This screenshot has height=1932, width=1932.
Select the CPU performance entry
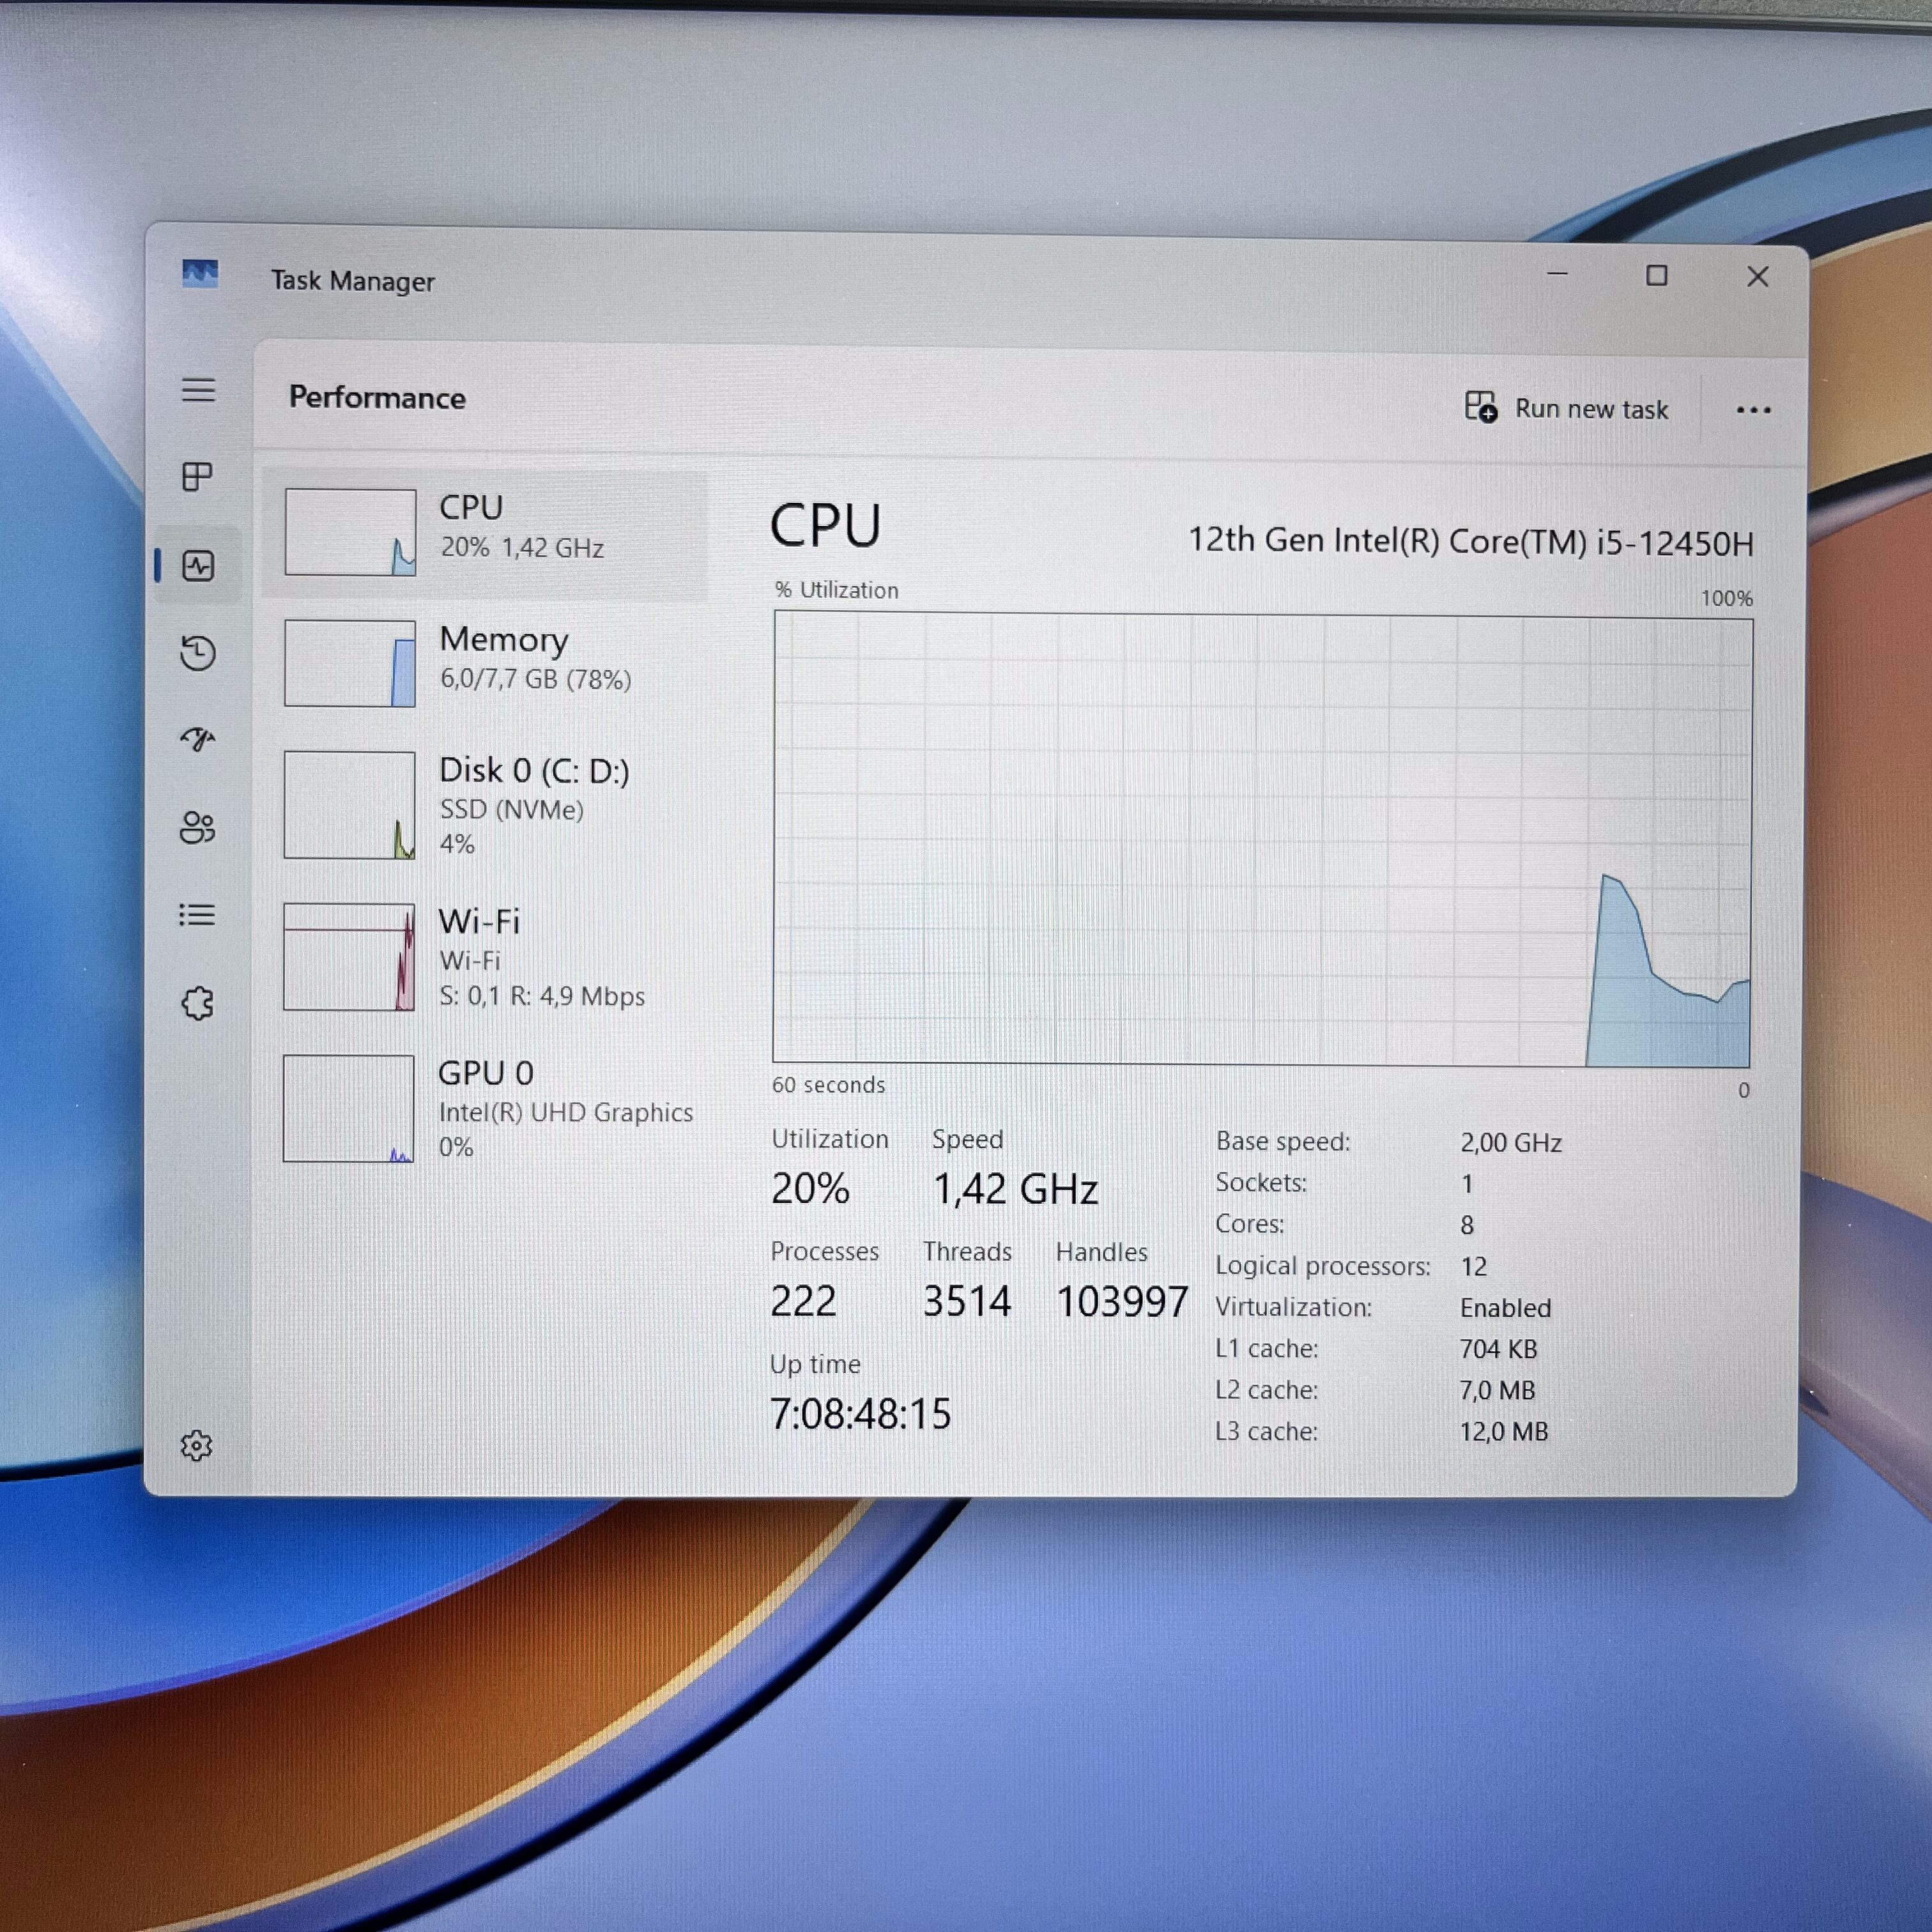[x=485, y=533]
